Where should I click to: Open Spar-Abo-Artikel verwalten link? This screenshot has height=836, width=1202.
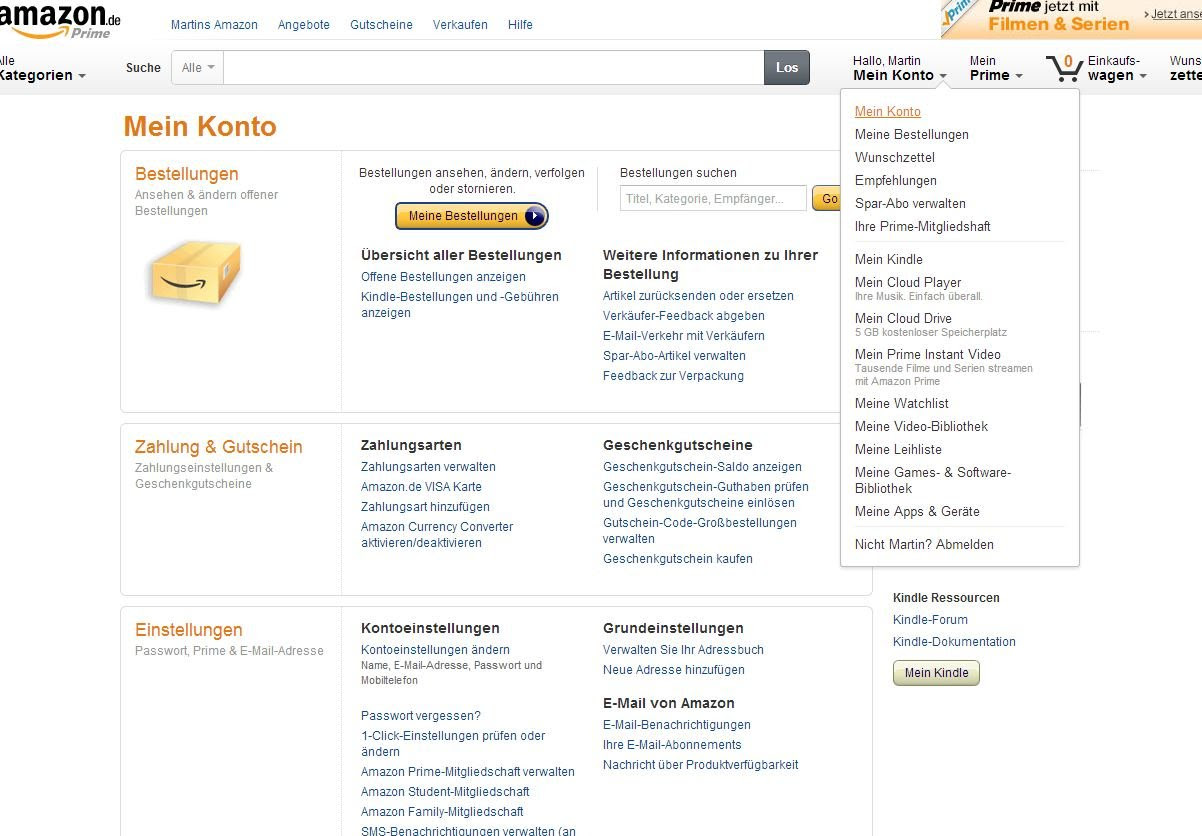pos(674,356)
